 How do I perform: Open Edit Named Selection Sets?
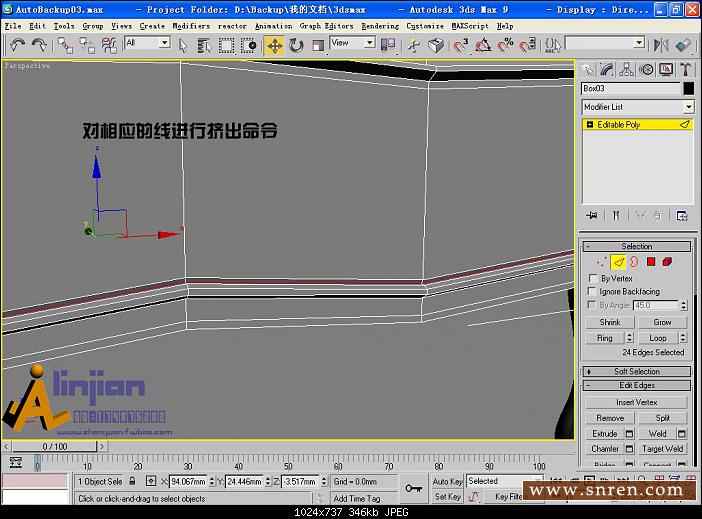click(552, 45)
